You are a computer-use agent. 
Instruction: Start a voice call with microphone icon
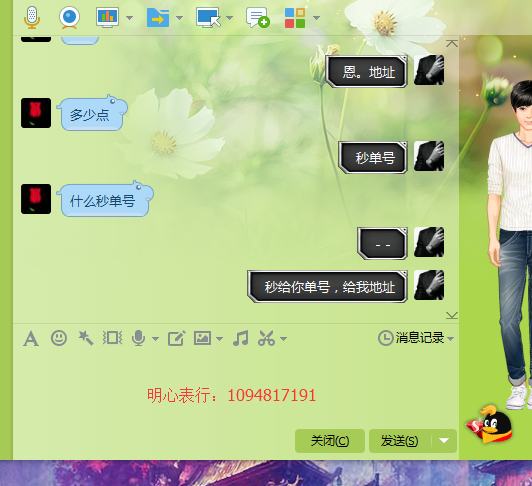32,17
